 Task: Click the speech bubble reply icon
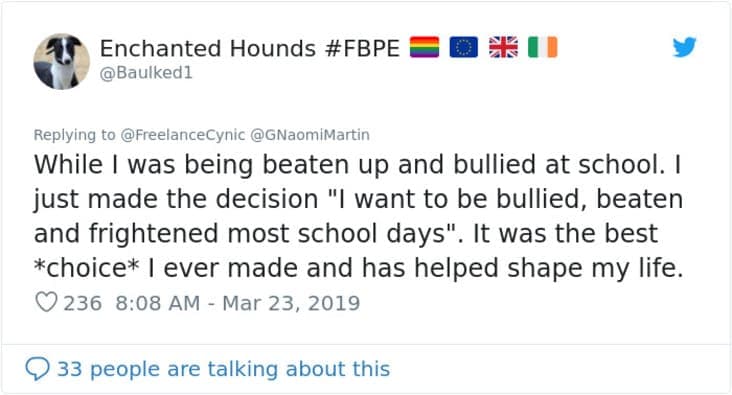tap(37, 369)
